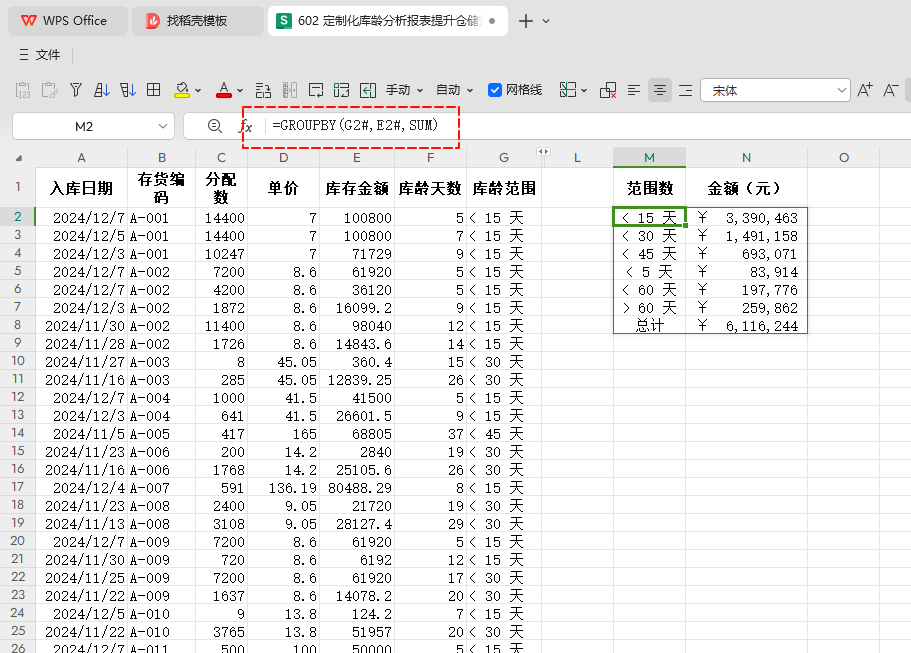Screen dimensions: 911x653
Task: Open a new tab with the plus button
Action: coord(526,21)
